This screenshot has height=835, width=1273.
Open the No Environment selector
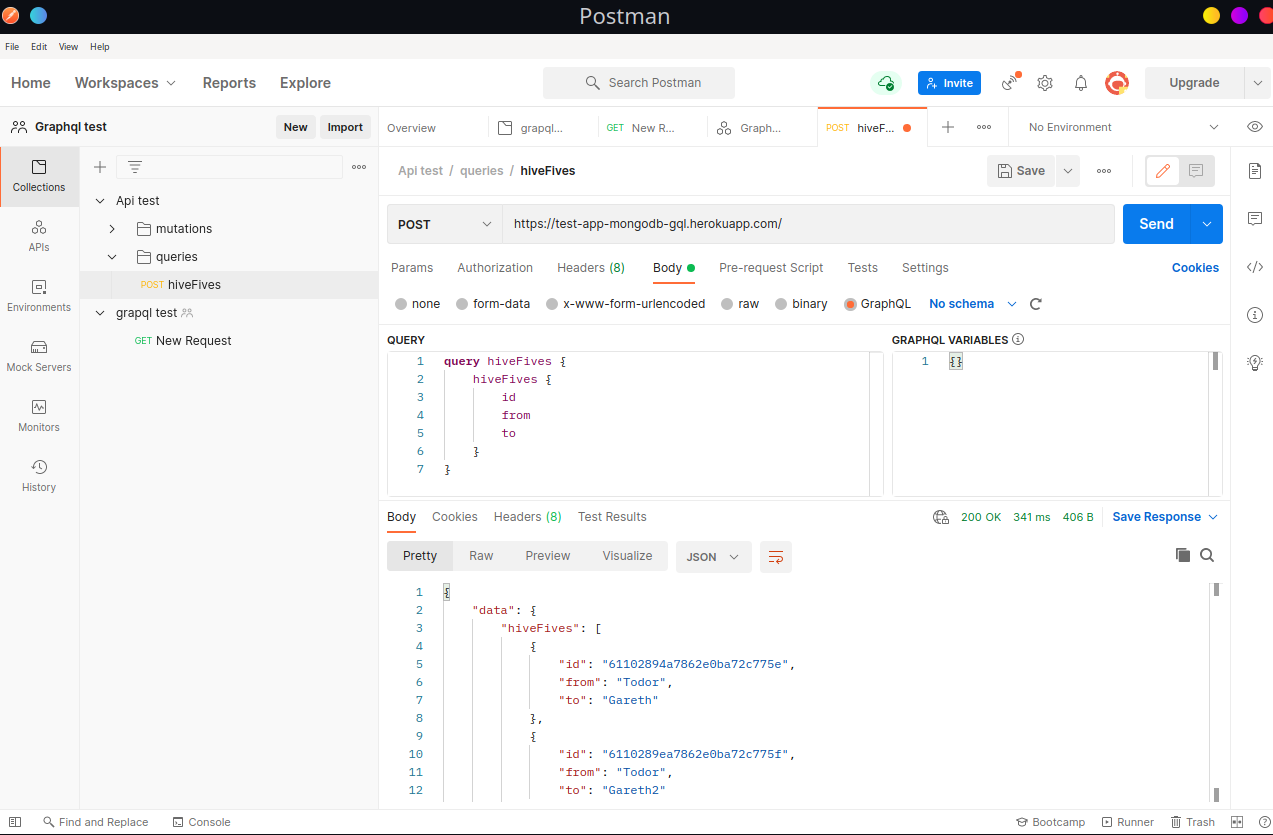tap(1123, 127)
